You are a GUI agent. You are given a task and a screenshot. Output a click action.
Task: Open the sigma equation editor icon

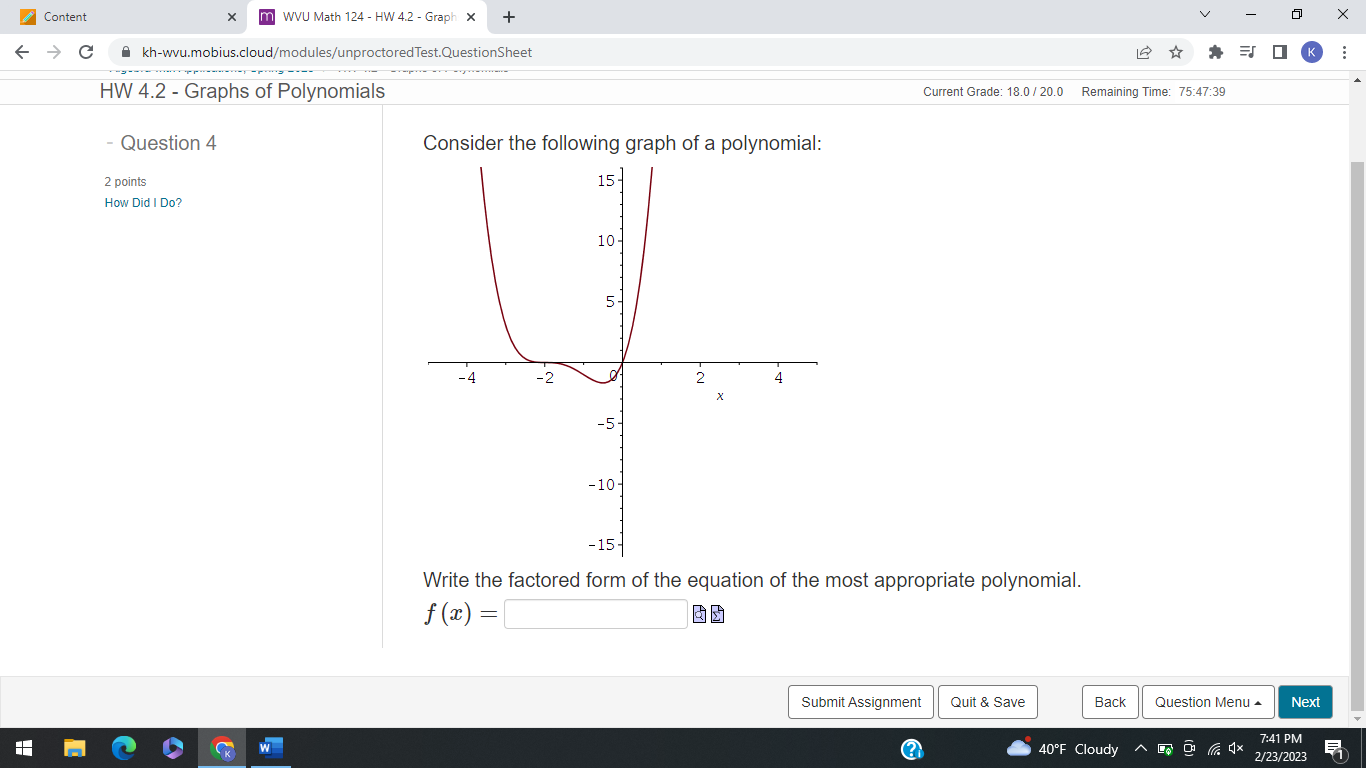coord(717,613)
